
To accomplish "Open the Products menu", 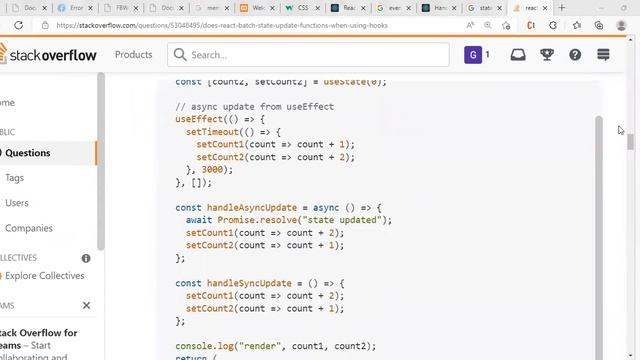I will [133, 55].
